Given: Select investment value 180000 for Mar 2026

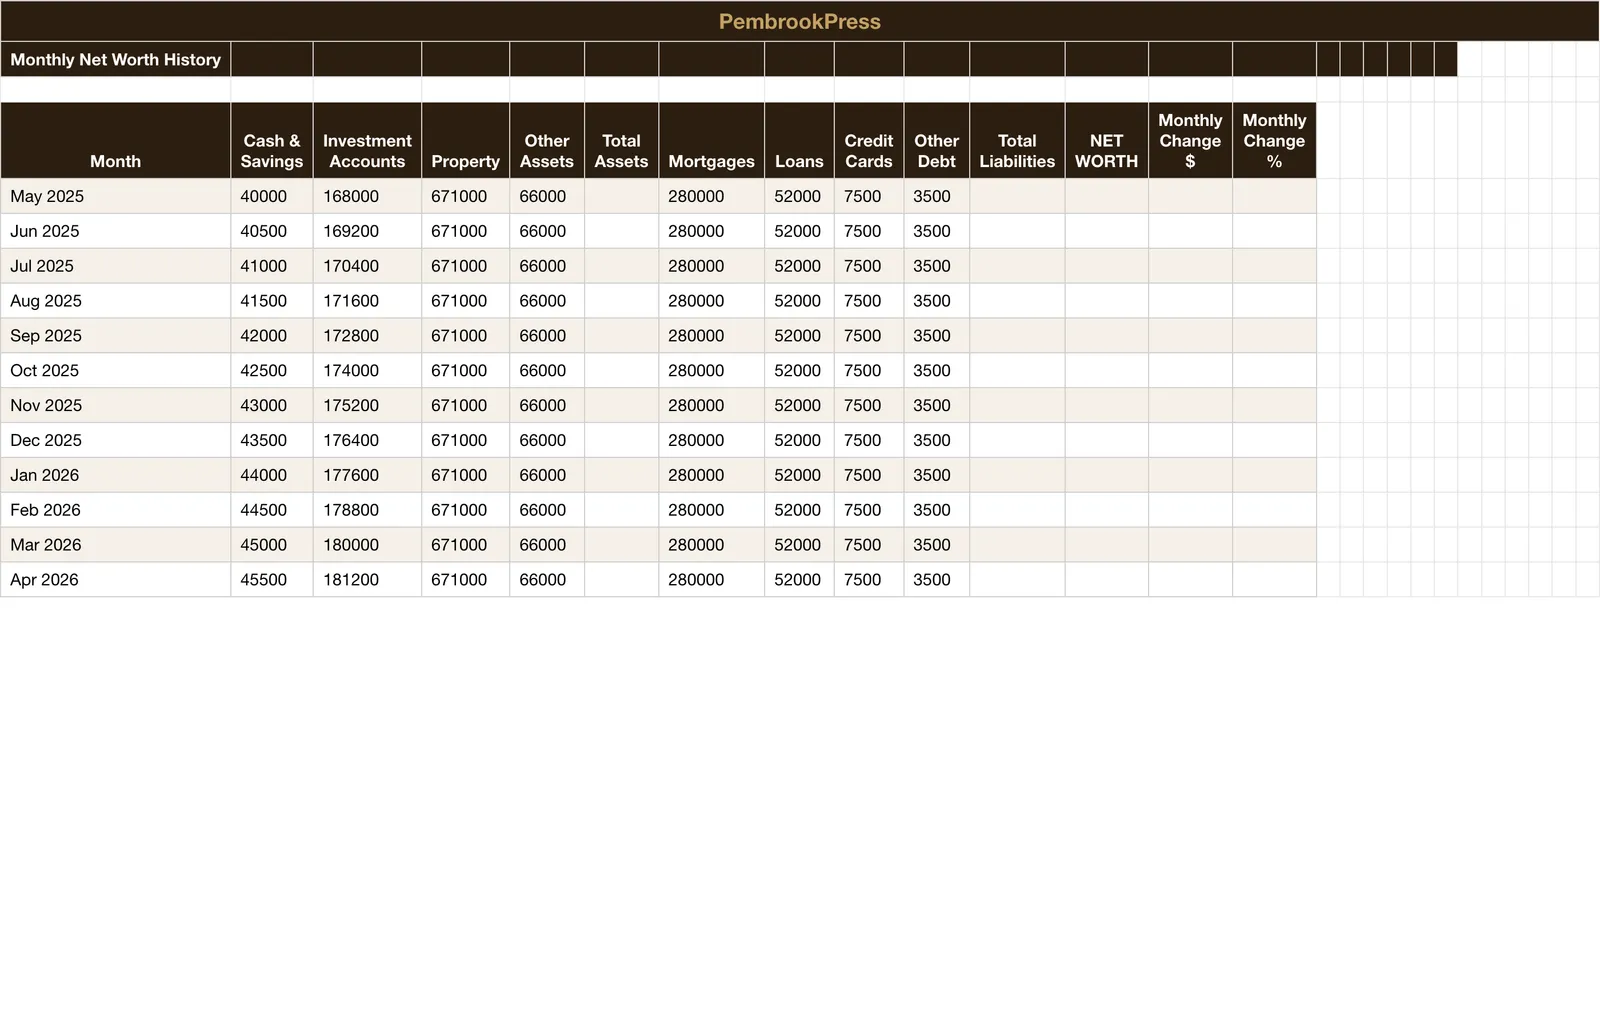Looking at the screenshot, I should (x=367, y=545).
